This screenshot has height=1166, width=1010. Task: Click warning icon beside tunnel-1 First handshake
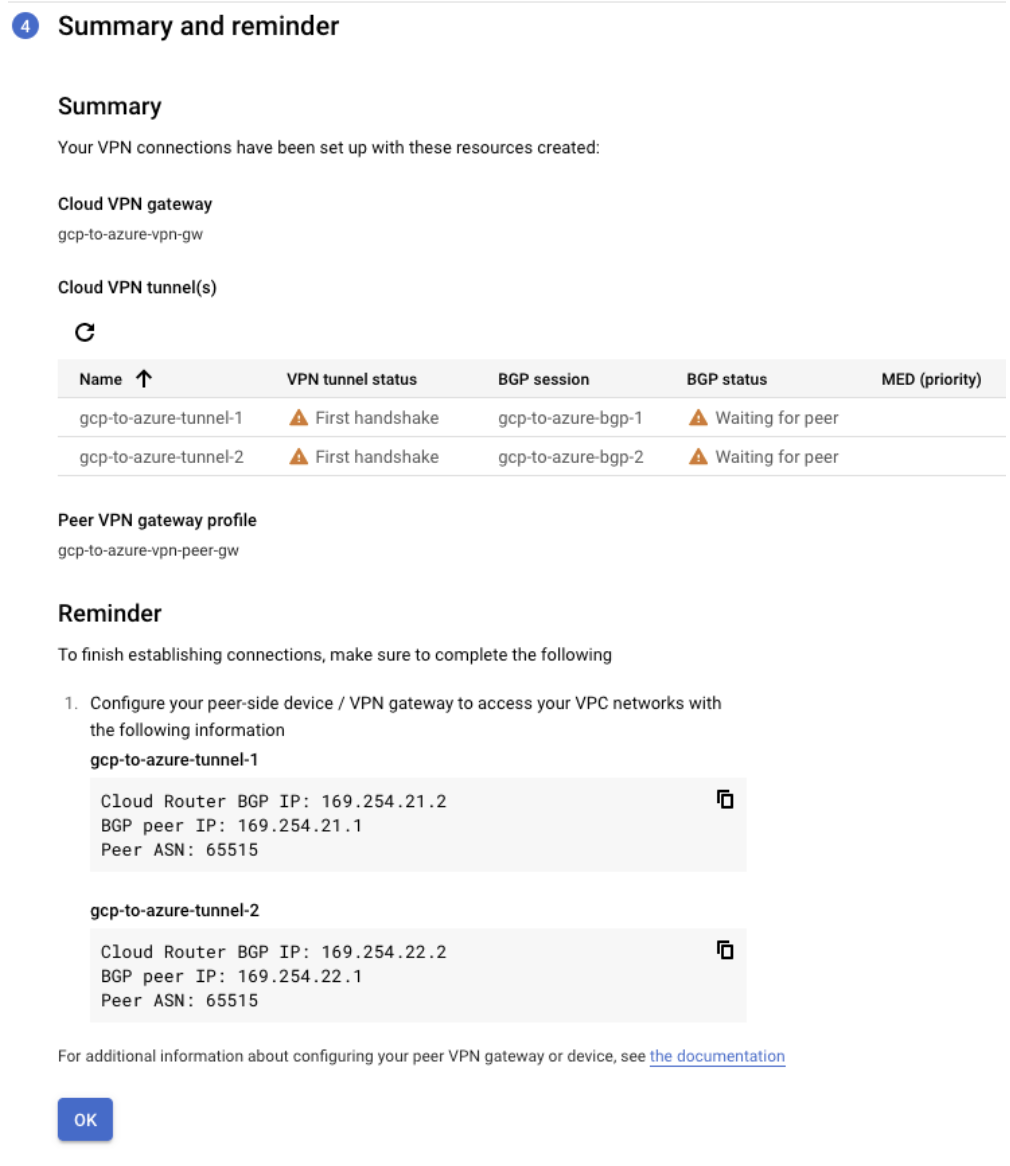pyautogui.click(x=298, y=418)
